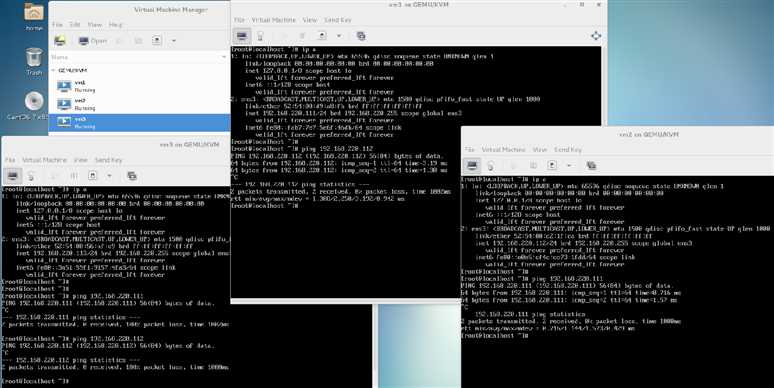
Task: Click inside the vm2 terminal console
Action: (617, 281)
